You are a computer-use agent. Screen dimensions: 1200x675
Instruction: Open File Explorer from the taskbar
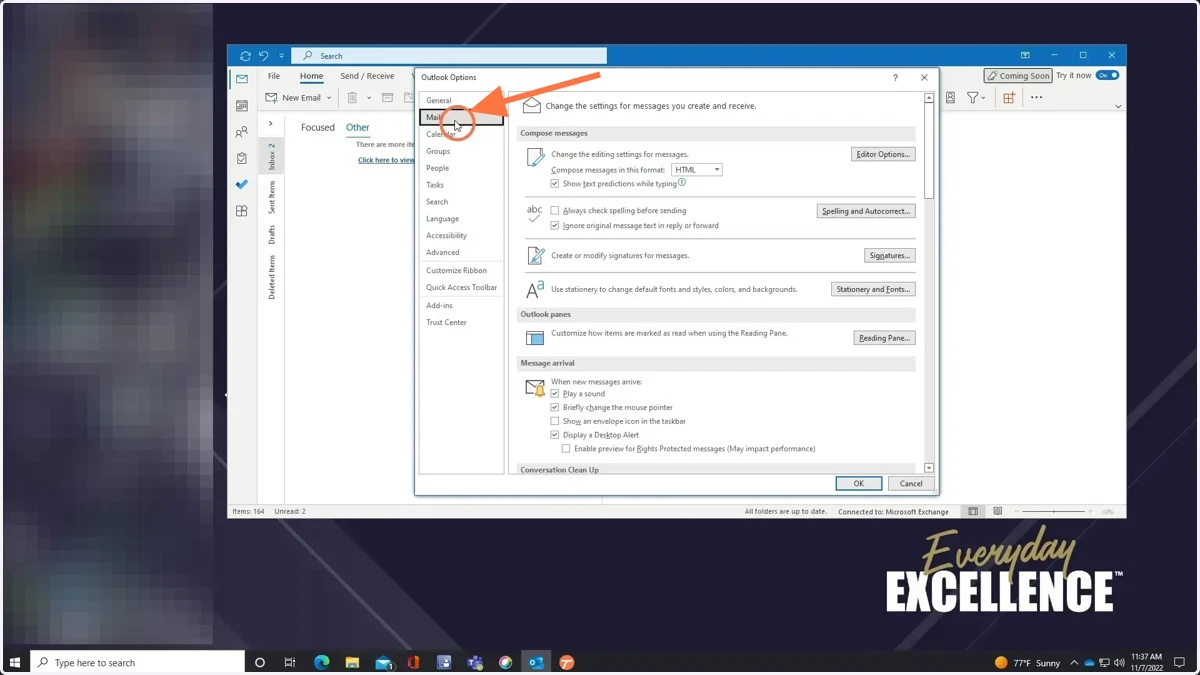pos(352,662)
